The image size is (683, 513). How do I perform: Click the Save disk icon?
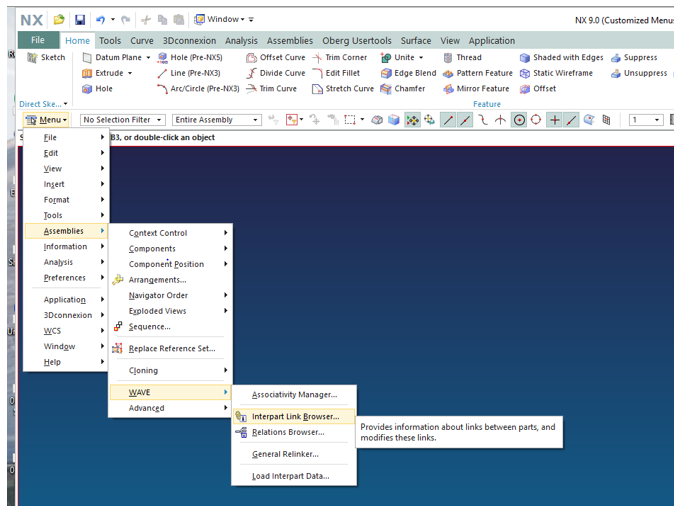80,20
